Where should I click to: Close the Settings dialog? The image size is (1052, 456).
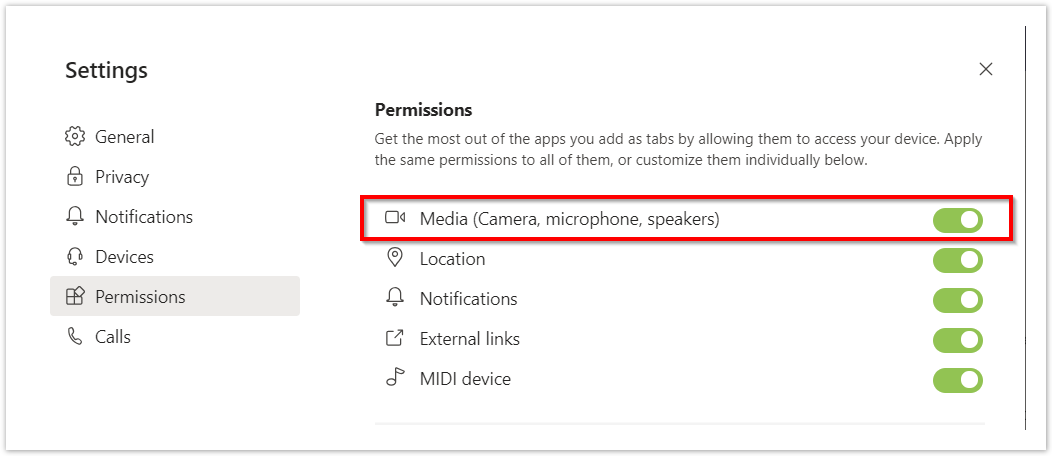point(986,69)
